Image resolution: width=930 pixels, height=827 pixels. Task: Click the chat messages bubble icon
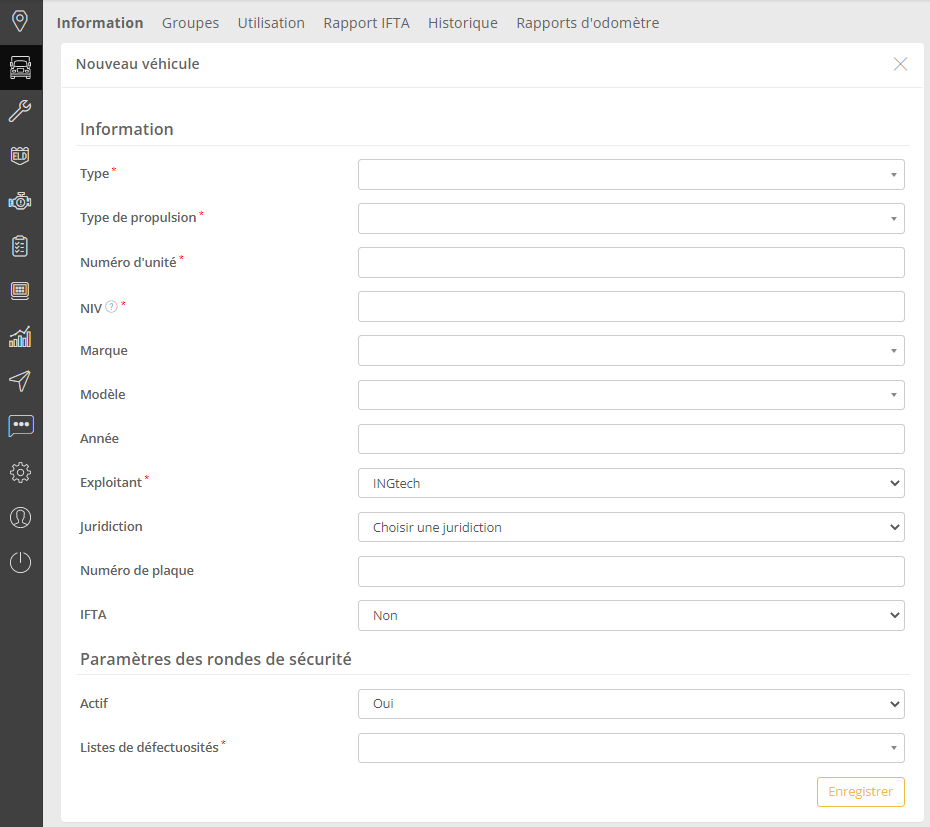20,426
